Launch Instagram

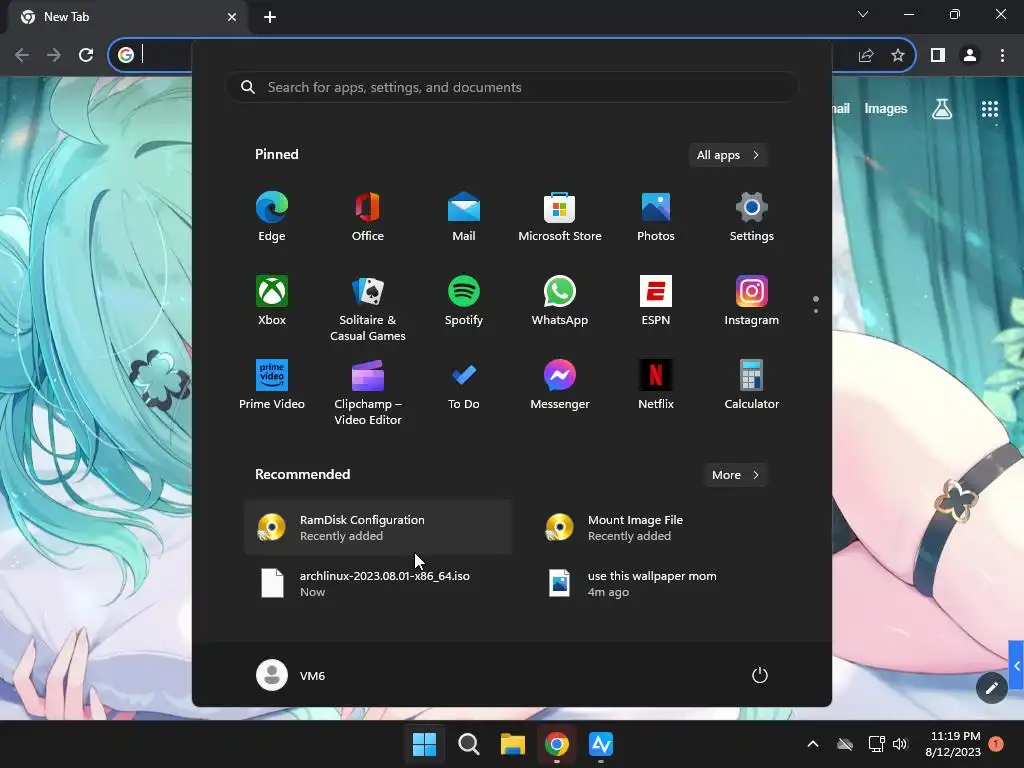point(752,301)
